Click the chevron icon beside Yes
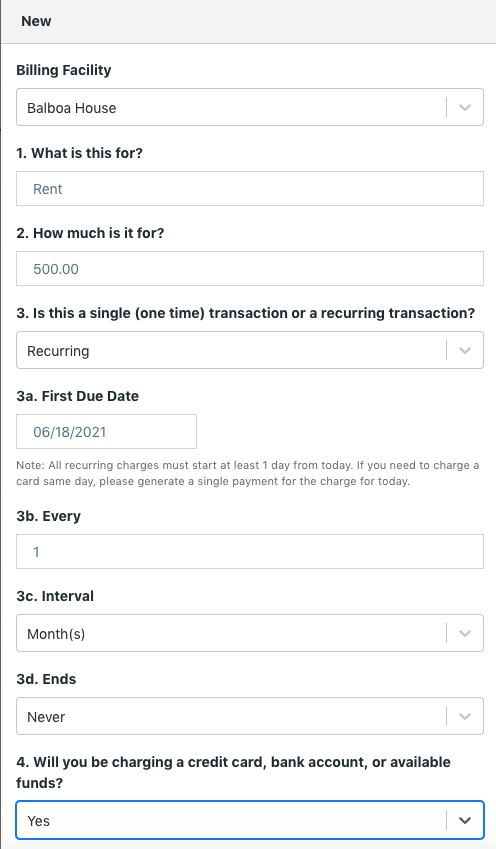Screen dimensions: 496x849 465,820
